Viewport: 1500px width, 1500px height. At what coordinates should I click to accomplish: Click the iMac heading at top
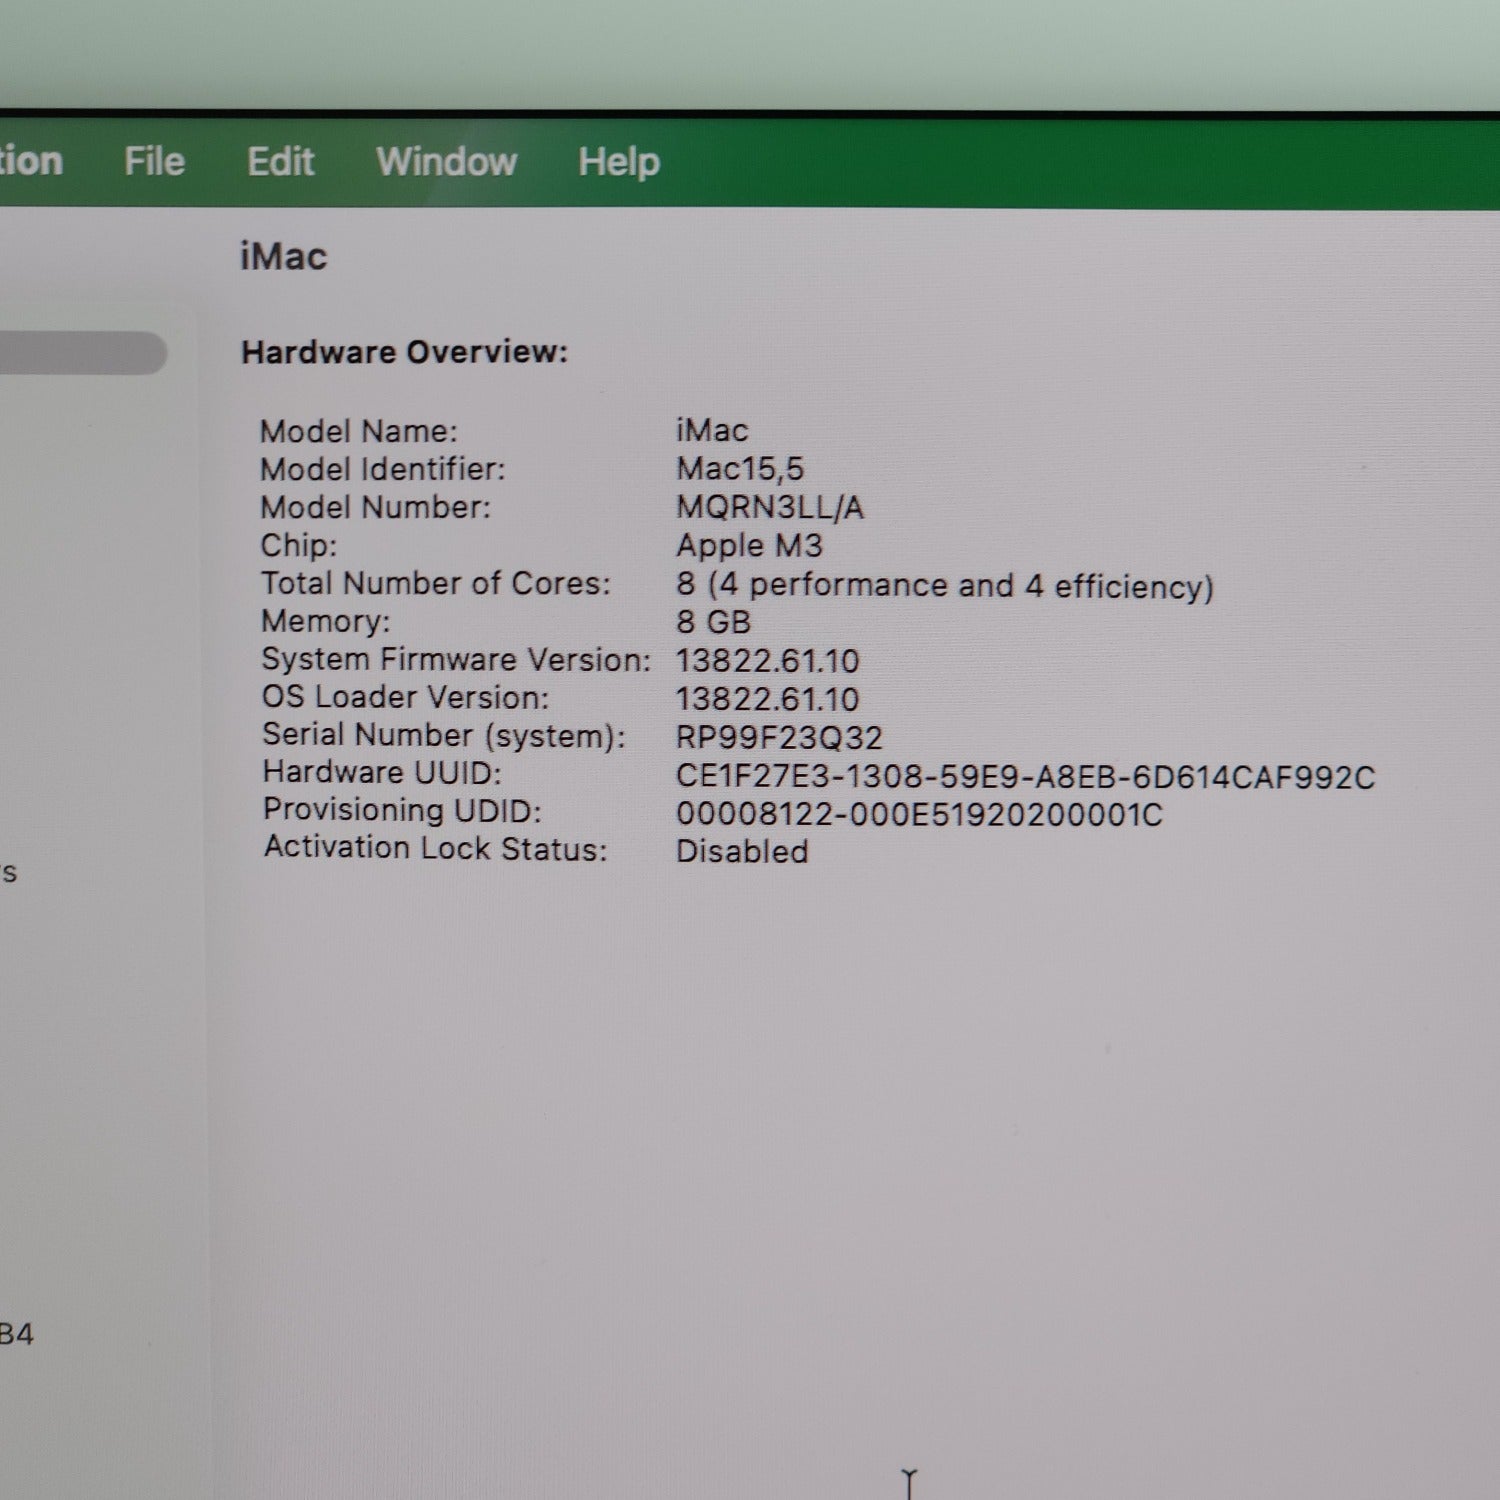click(x=283, y=257)
